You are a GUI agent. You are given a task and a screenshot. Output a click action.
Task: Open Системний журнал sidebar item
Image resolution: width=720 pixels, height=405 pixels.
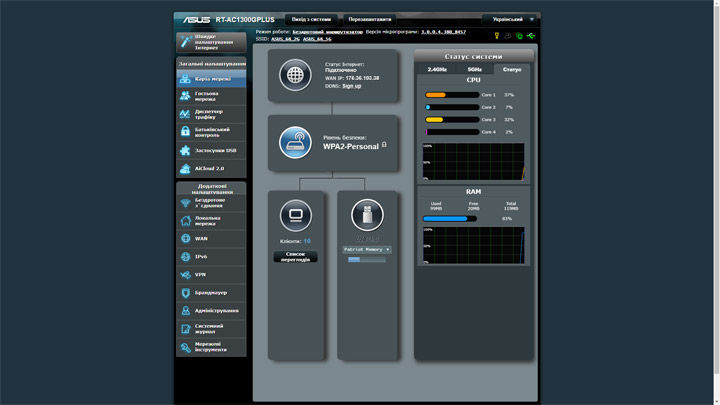[211, 329]
